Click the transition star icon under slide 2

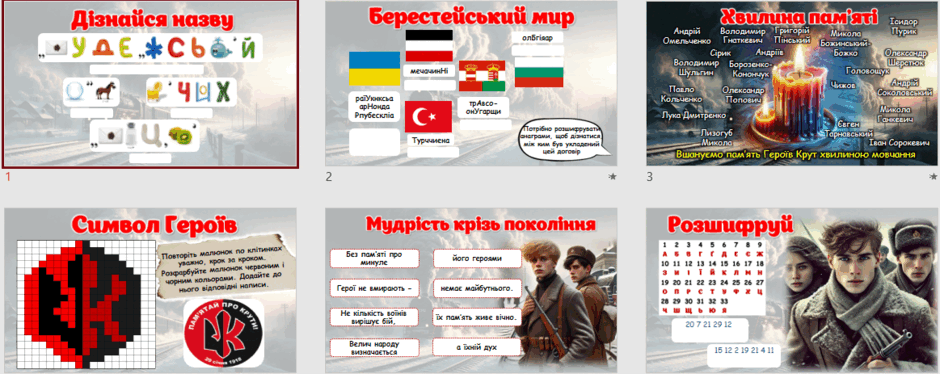[612, 177]
